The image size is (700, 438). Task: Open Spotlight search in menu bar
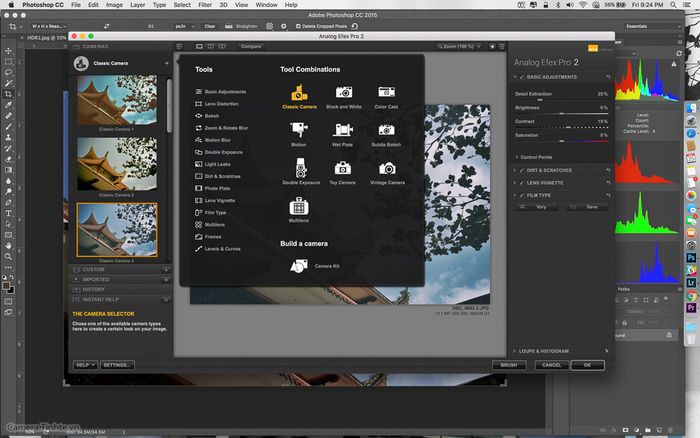click(673, 5)
